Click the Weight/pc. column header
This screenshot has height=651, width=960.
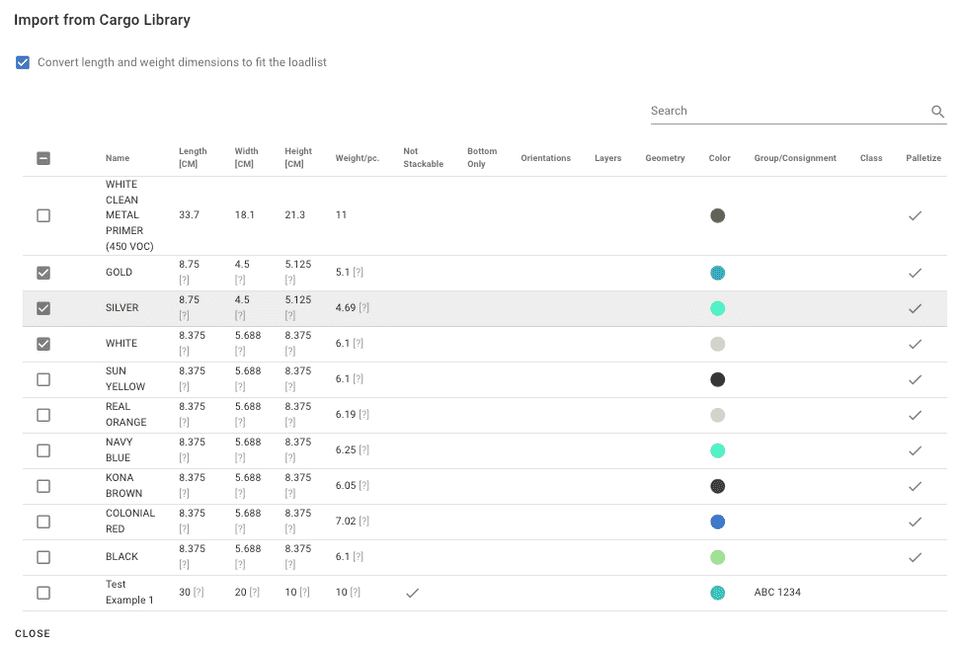[x=357, y=158]
